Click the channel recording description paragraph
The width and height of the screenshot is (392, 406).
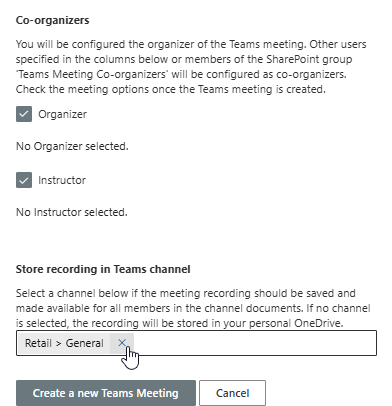click(193, 308)
